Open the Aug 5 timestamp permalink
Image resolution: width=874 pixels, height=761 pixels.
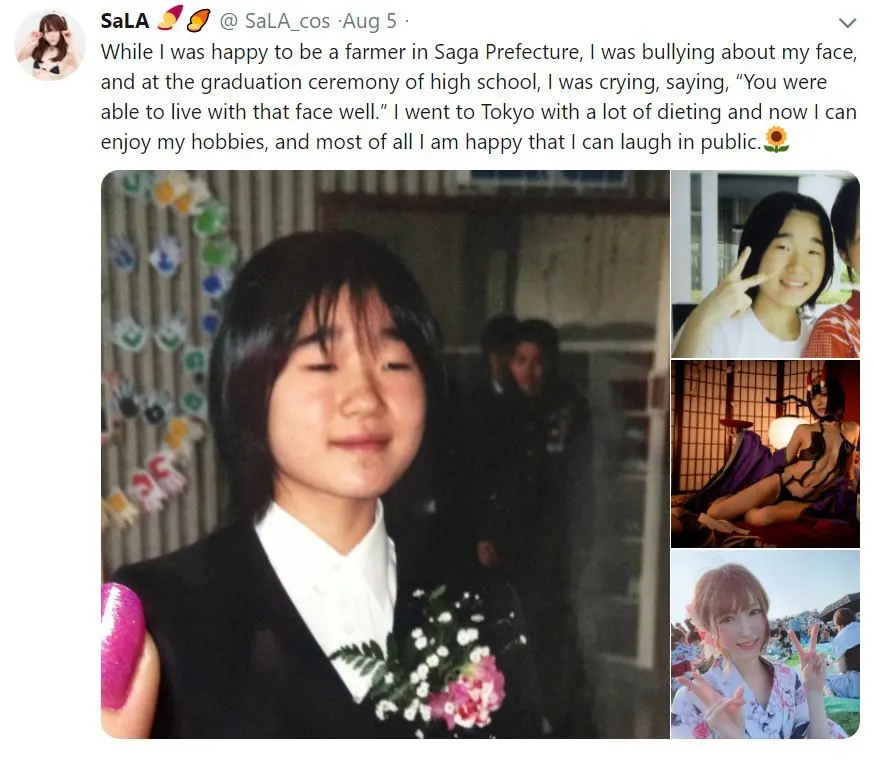click(369, 21)
